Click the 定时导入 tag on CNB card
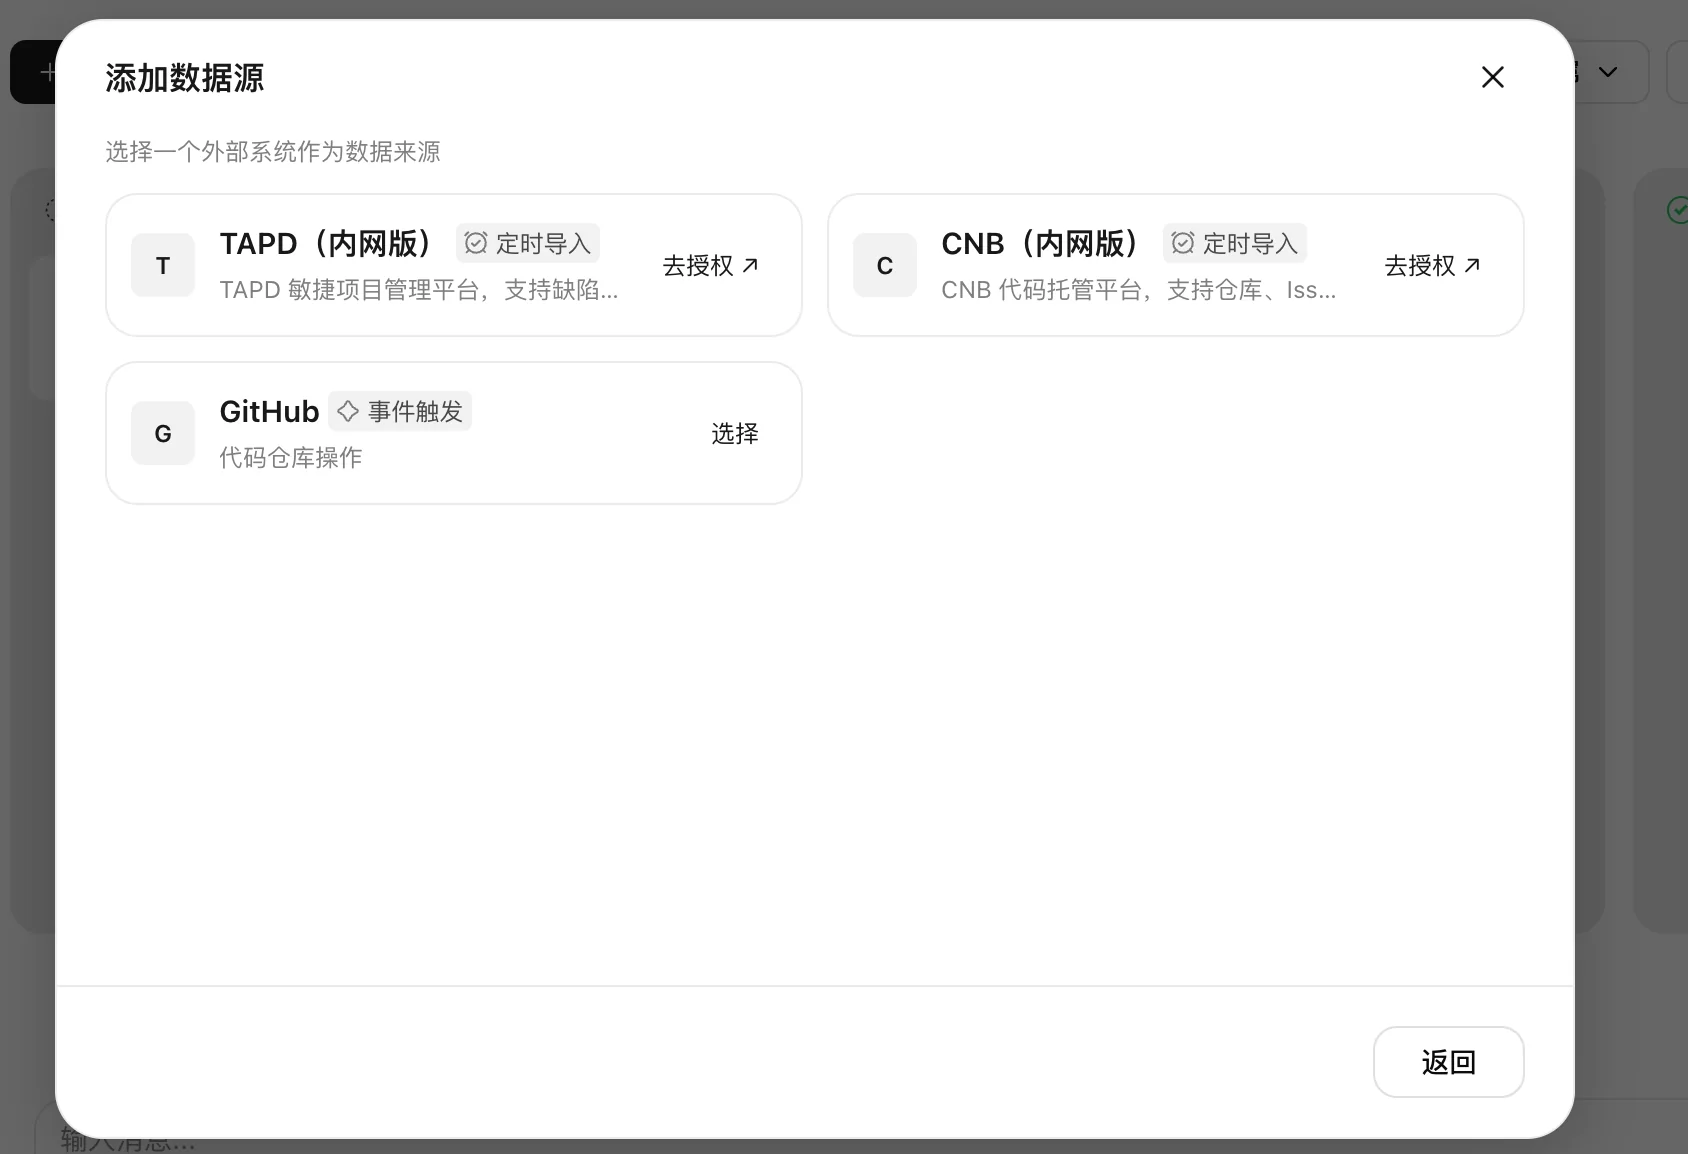The width and height of the screenshot is (1688, 1154). pyautogui.click(x=1235, y=243)
